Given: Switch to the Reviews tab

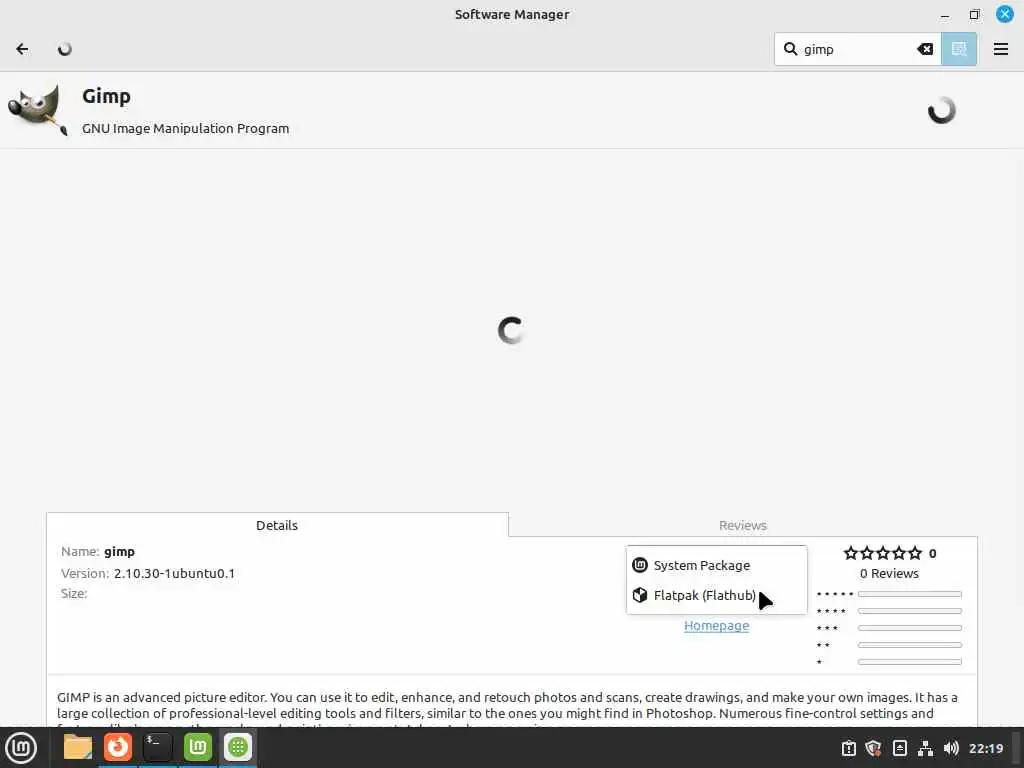Looking at the screenshot, I should [x=743, y=525].
